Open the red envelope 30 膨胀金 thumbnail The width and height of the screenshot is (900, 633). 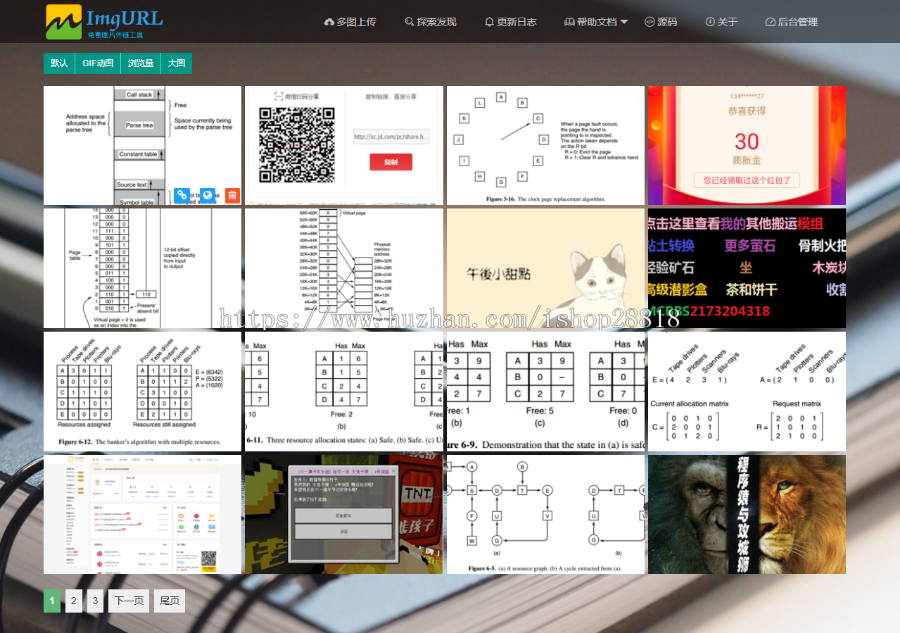[747, 145]
